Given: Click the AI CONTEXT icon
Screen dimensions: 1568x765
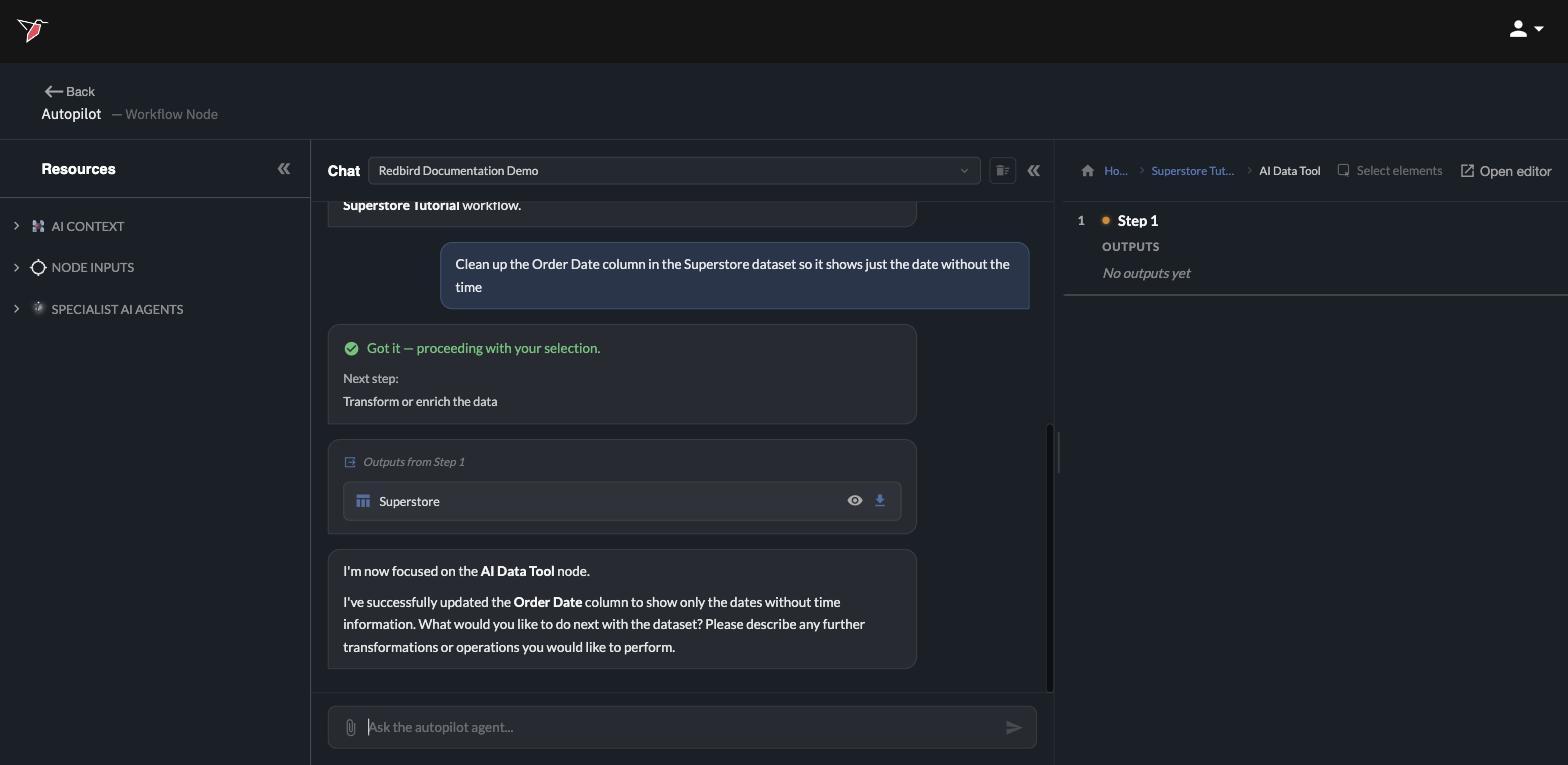Looking at the screenshot, I should [38, 226].
